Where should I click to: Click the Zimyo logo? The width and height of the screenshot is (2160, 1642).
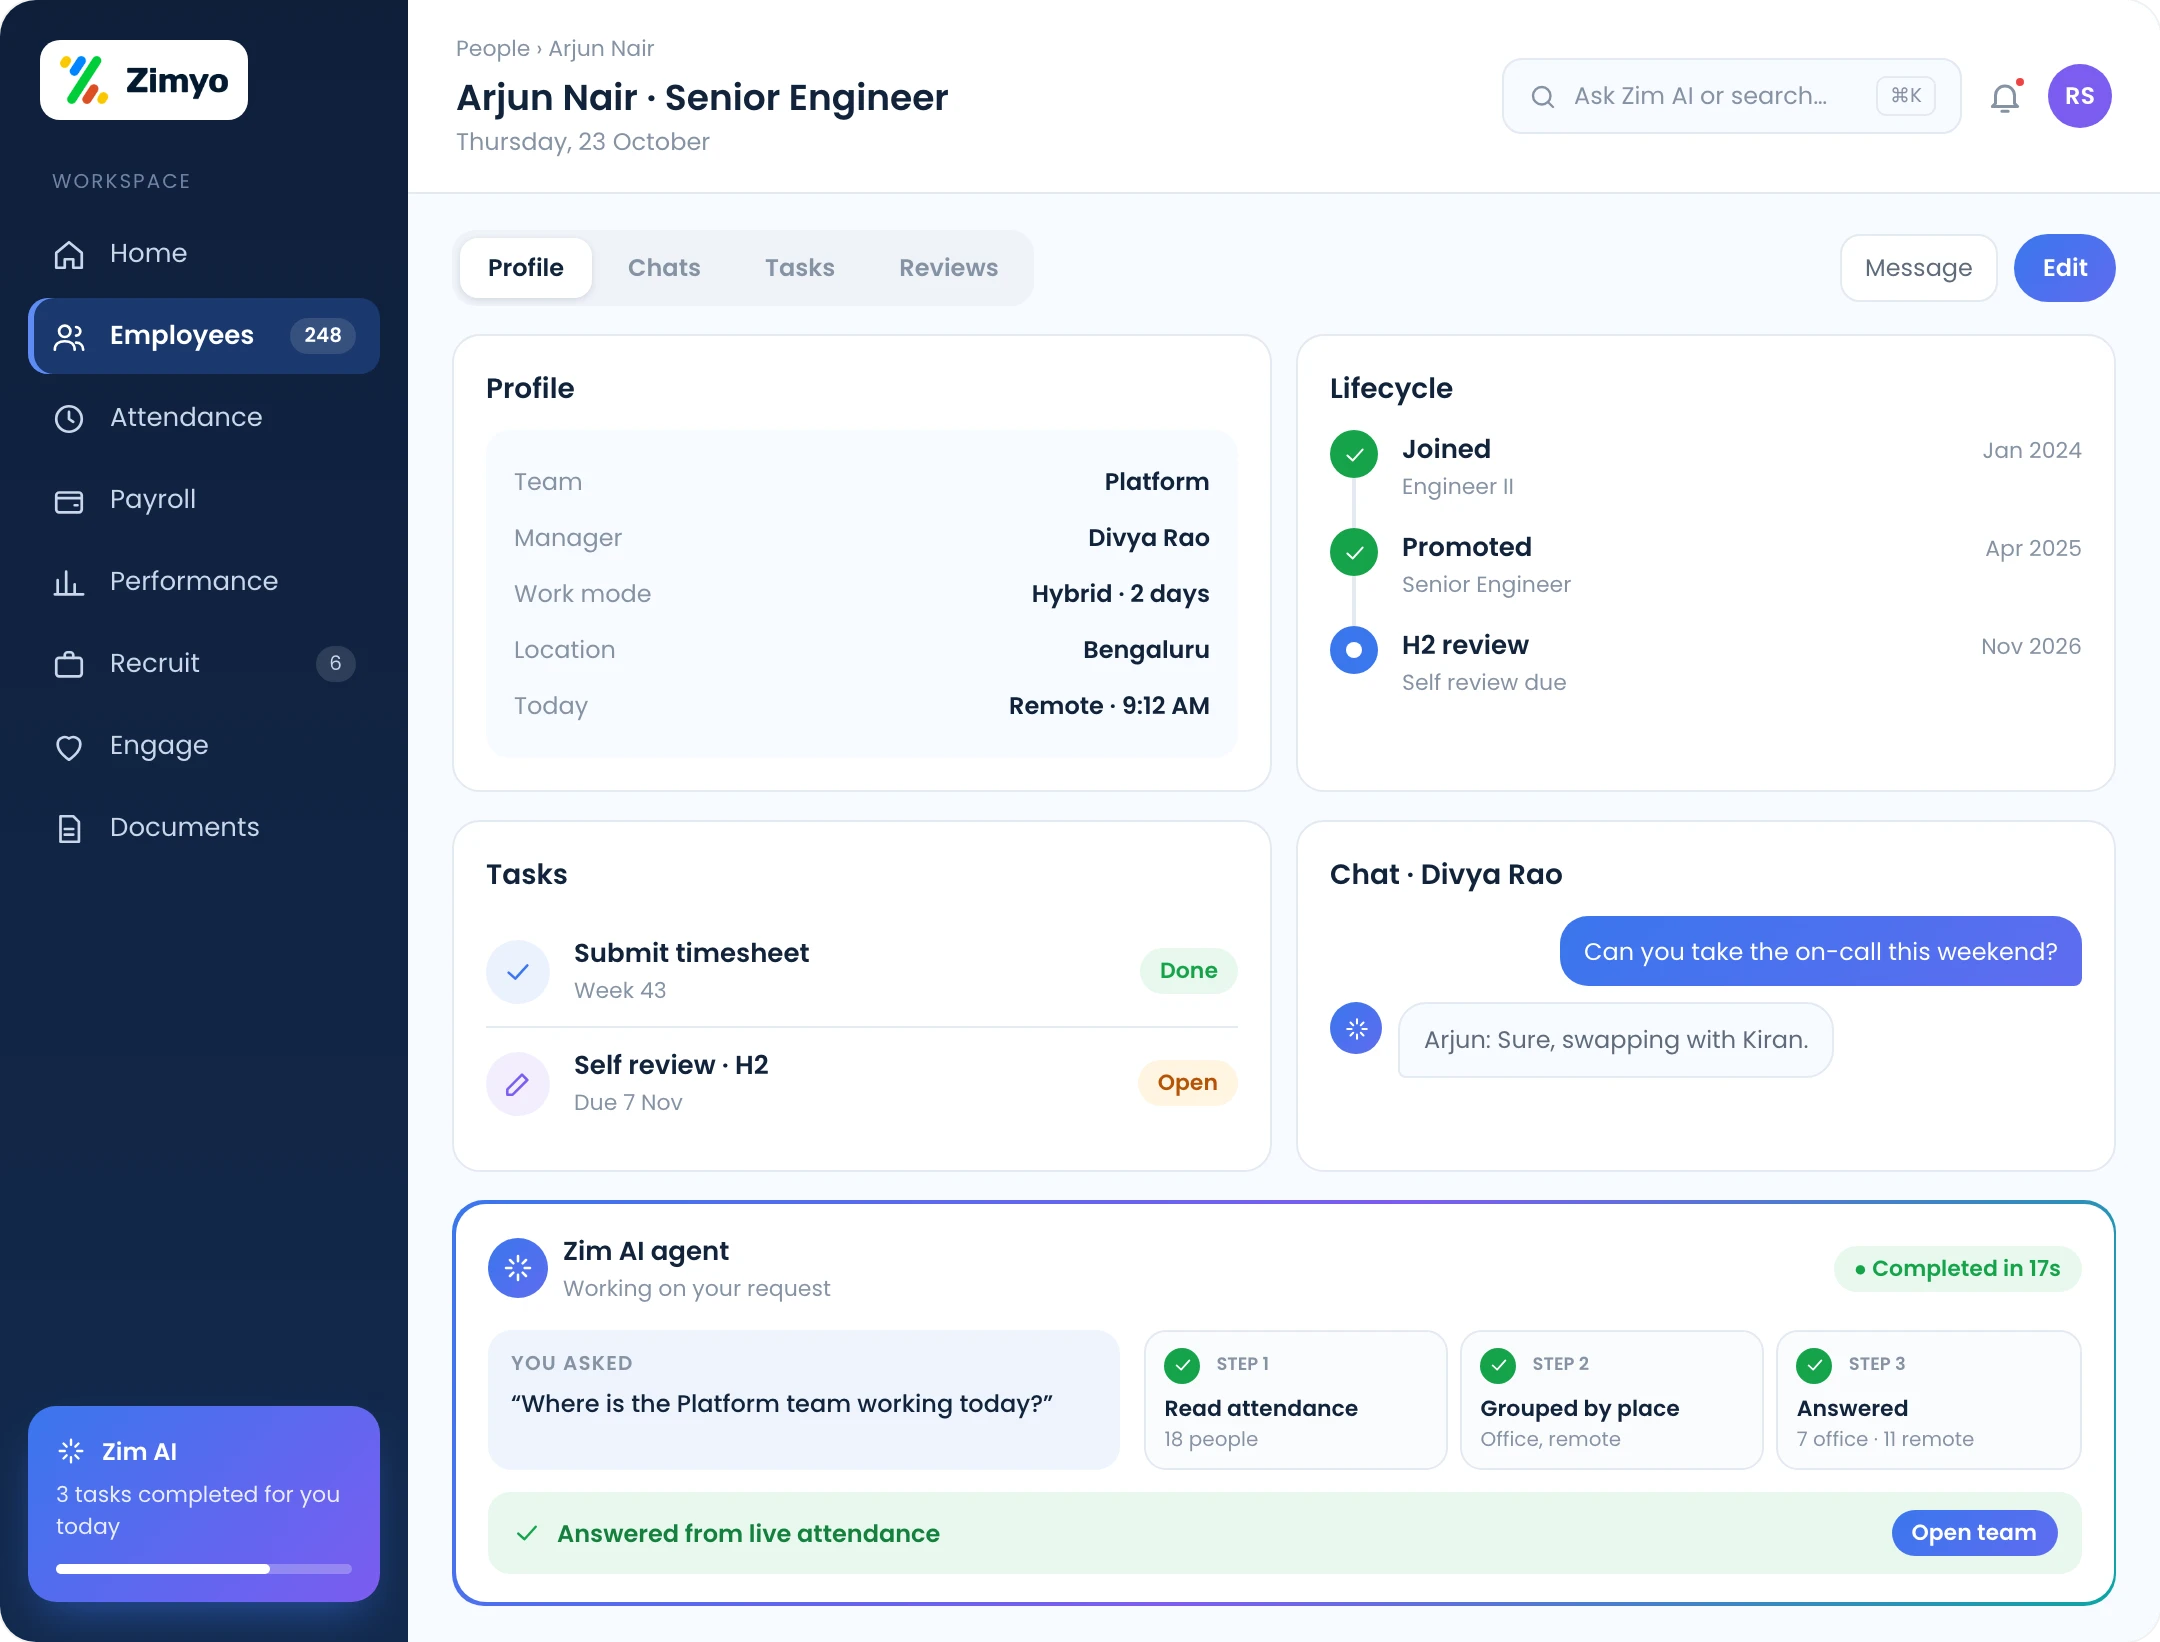(144, 80)
